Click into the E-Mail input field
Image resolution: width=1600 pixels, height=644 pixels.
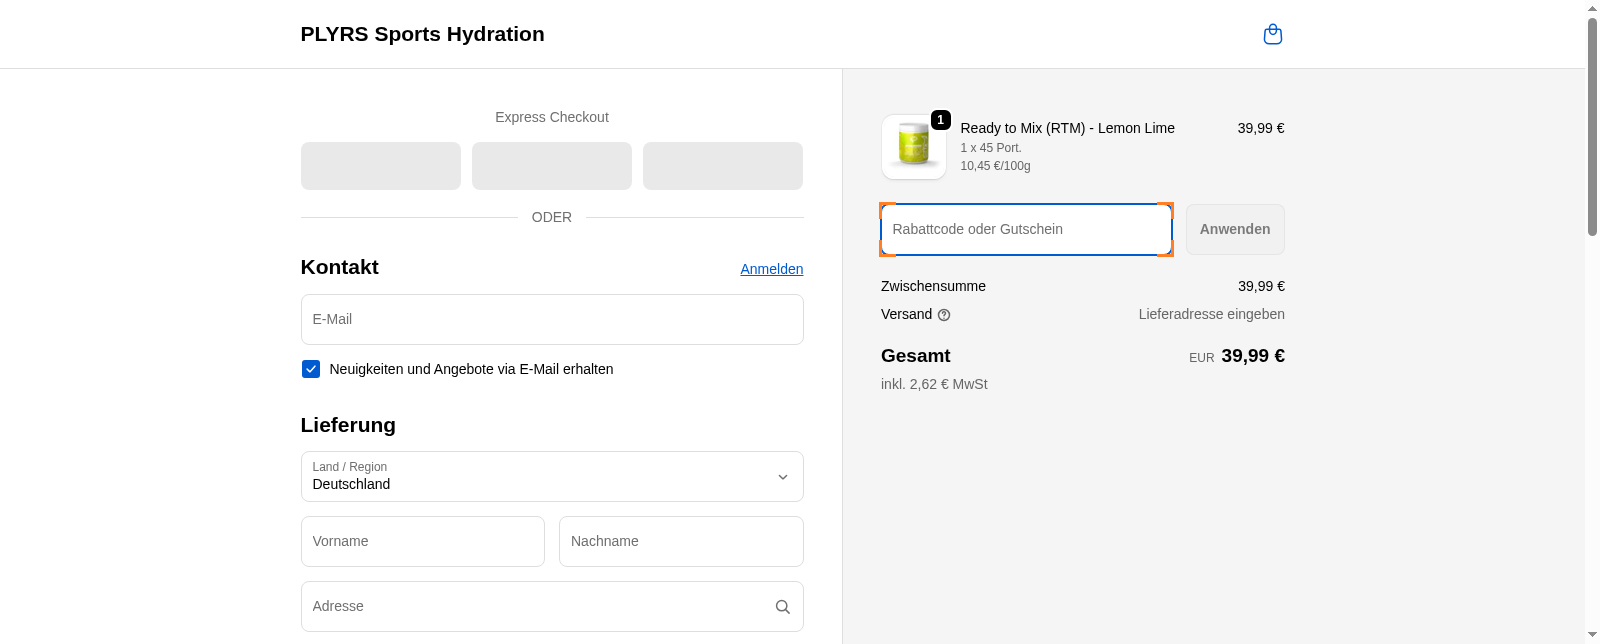coord(551,320)
